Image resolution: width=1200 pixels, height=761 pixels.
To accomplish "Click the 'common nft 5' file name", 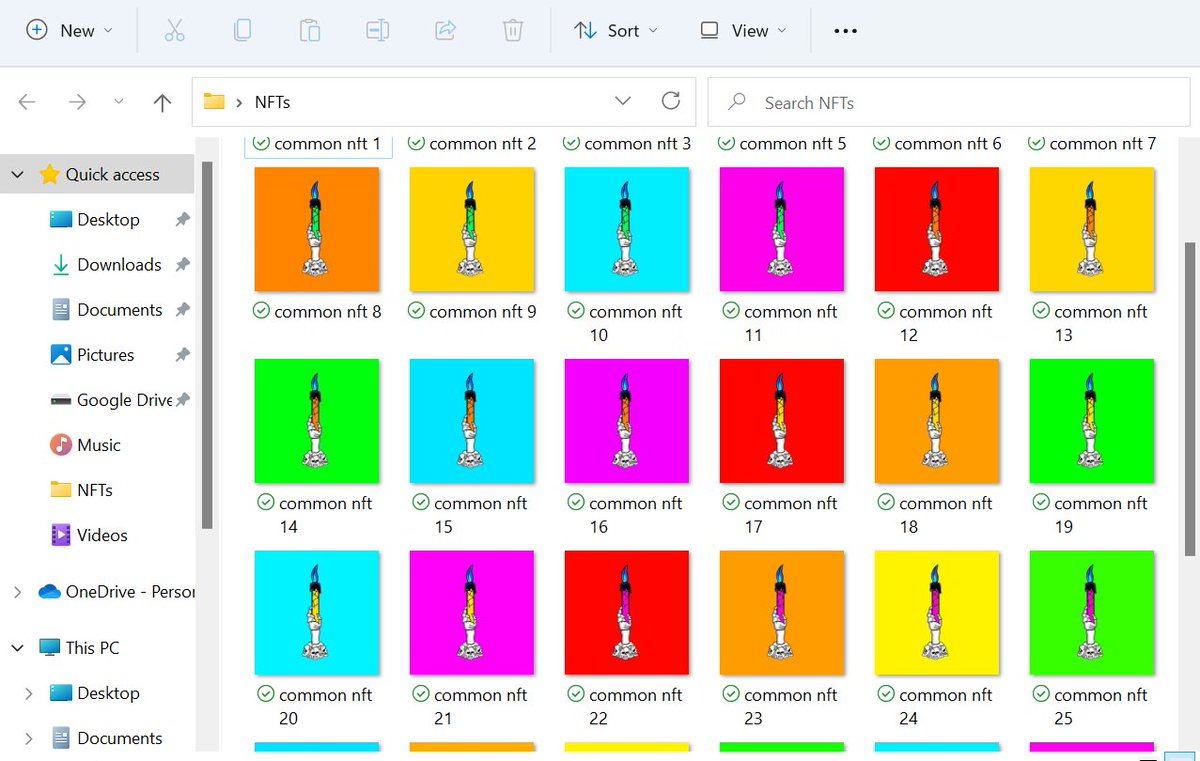I will click(x=793, y=144).
